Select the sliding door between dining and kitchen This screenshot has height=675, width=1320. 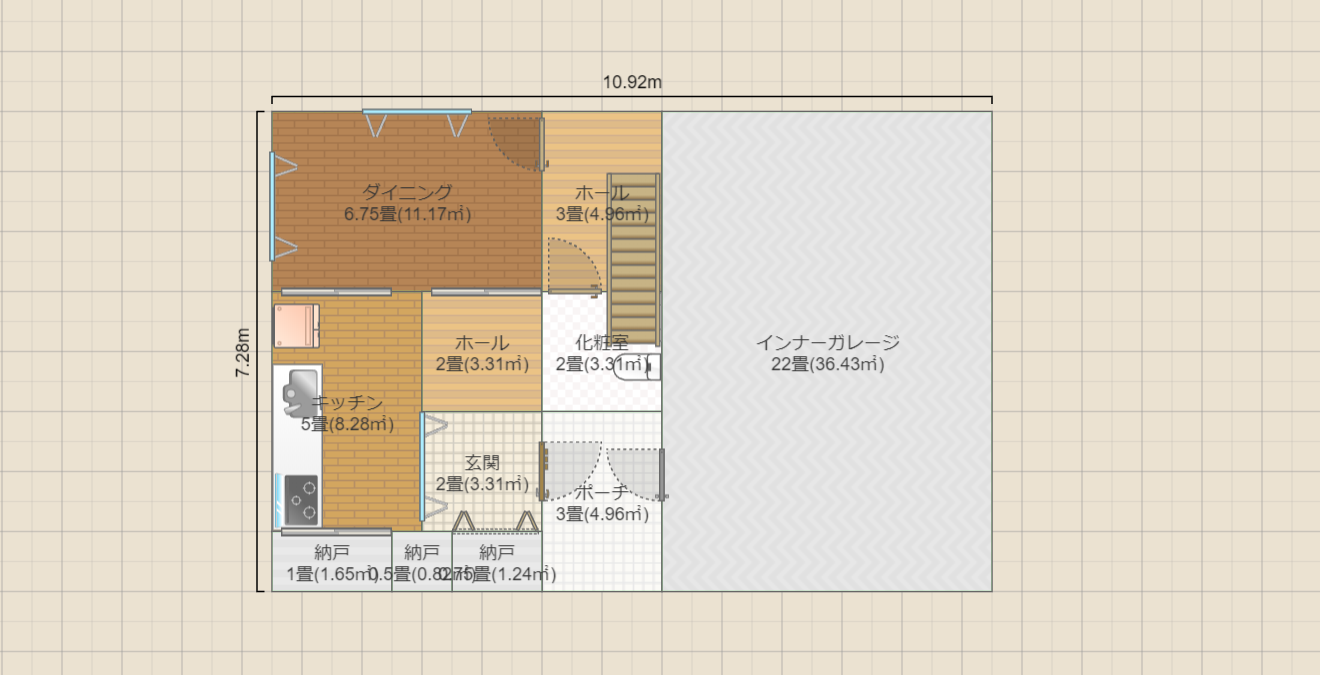coord(336,292)
